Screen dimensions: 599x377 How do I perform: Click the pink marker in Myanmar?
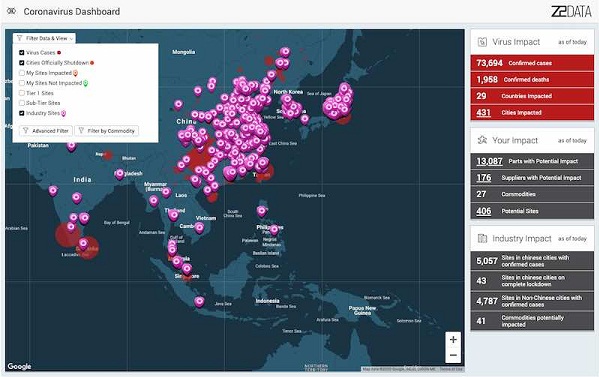pos(154,200)
